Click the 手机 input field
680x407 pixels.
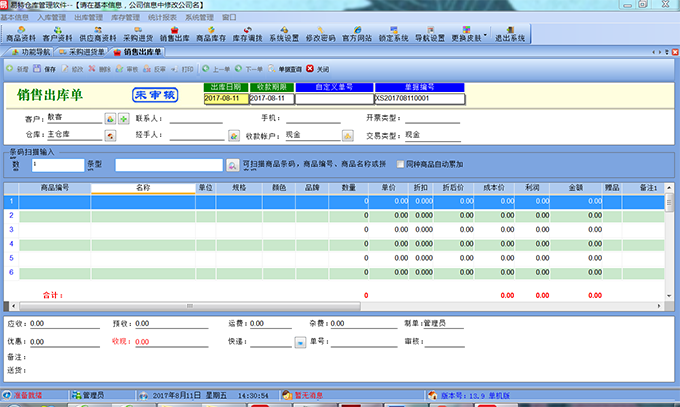[x=313, y=118]
